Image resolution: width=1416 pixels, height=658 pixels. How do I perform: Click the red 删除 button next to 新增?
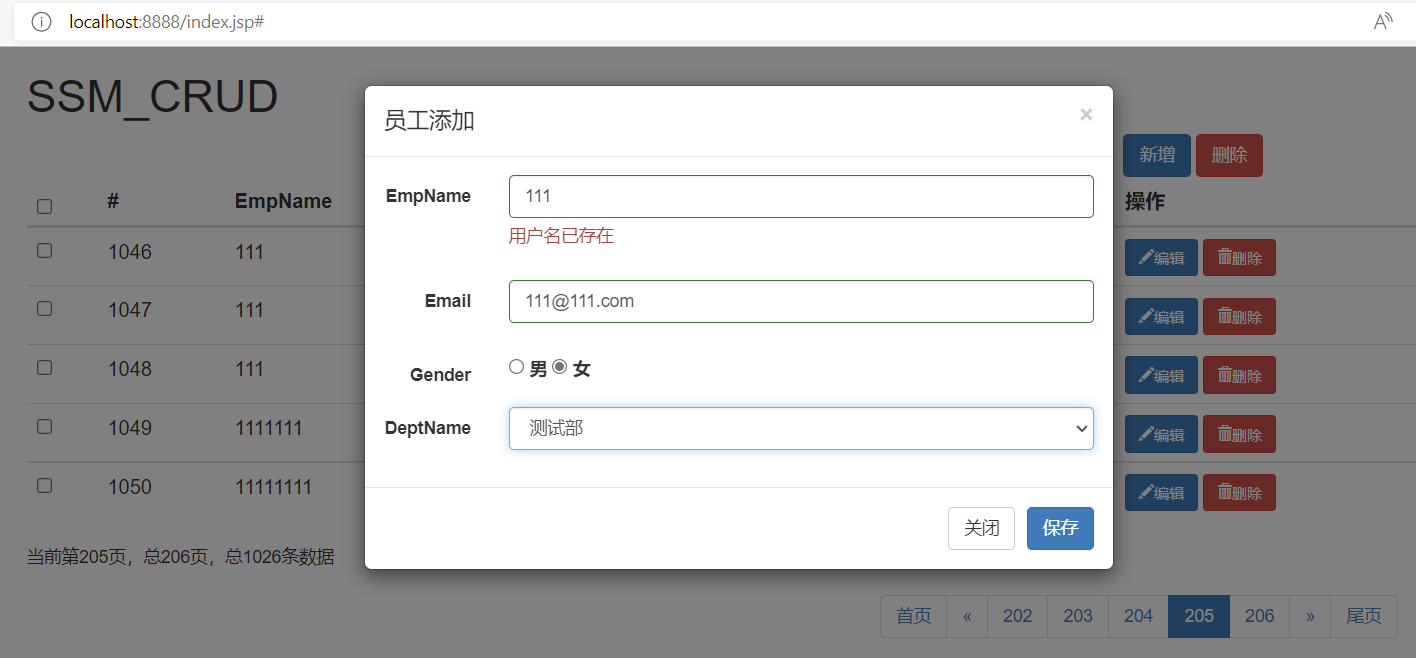tap(1229, 155)
